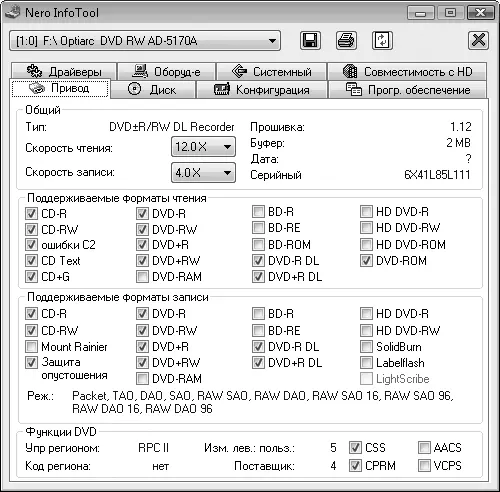
Task: Open the Скорость чтения 12.0X dropdown
Action: click(203, 147)
